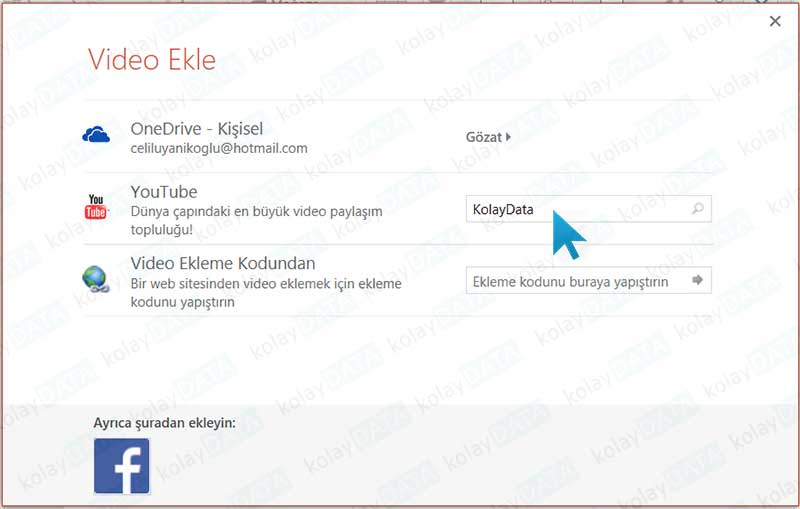
Task: Select the YouTube heading text
Action: click(x=164, y=192)
